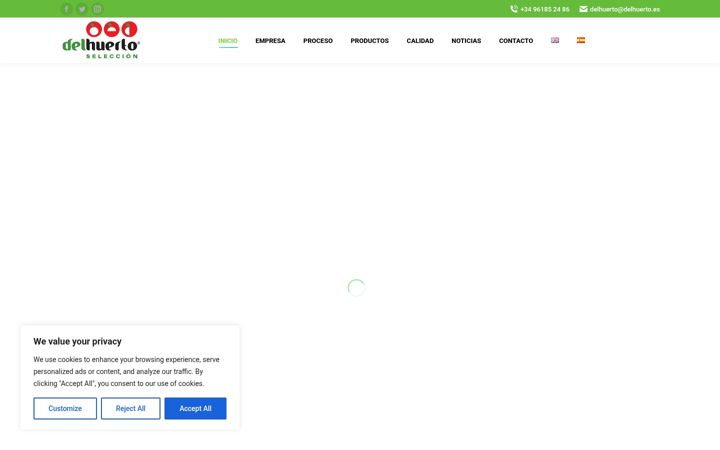This screenshot has height=450, width=720.
Task: Open the Empresa menu item
Action: click(270, 41)
